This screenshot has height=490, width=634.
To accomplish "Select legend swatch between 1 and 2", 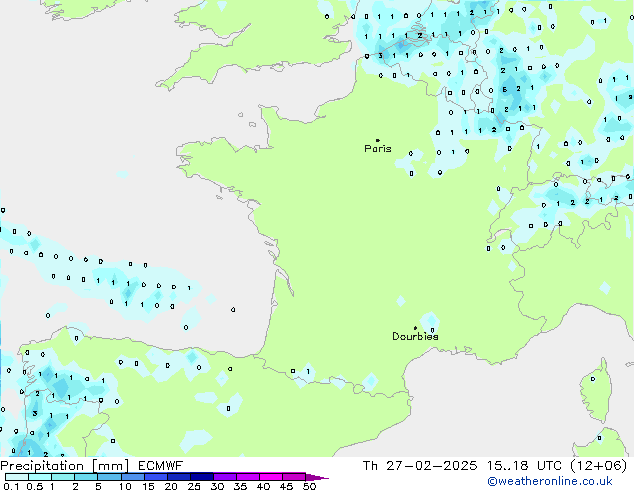I will coord(63,477).
